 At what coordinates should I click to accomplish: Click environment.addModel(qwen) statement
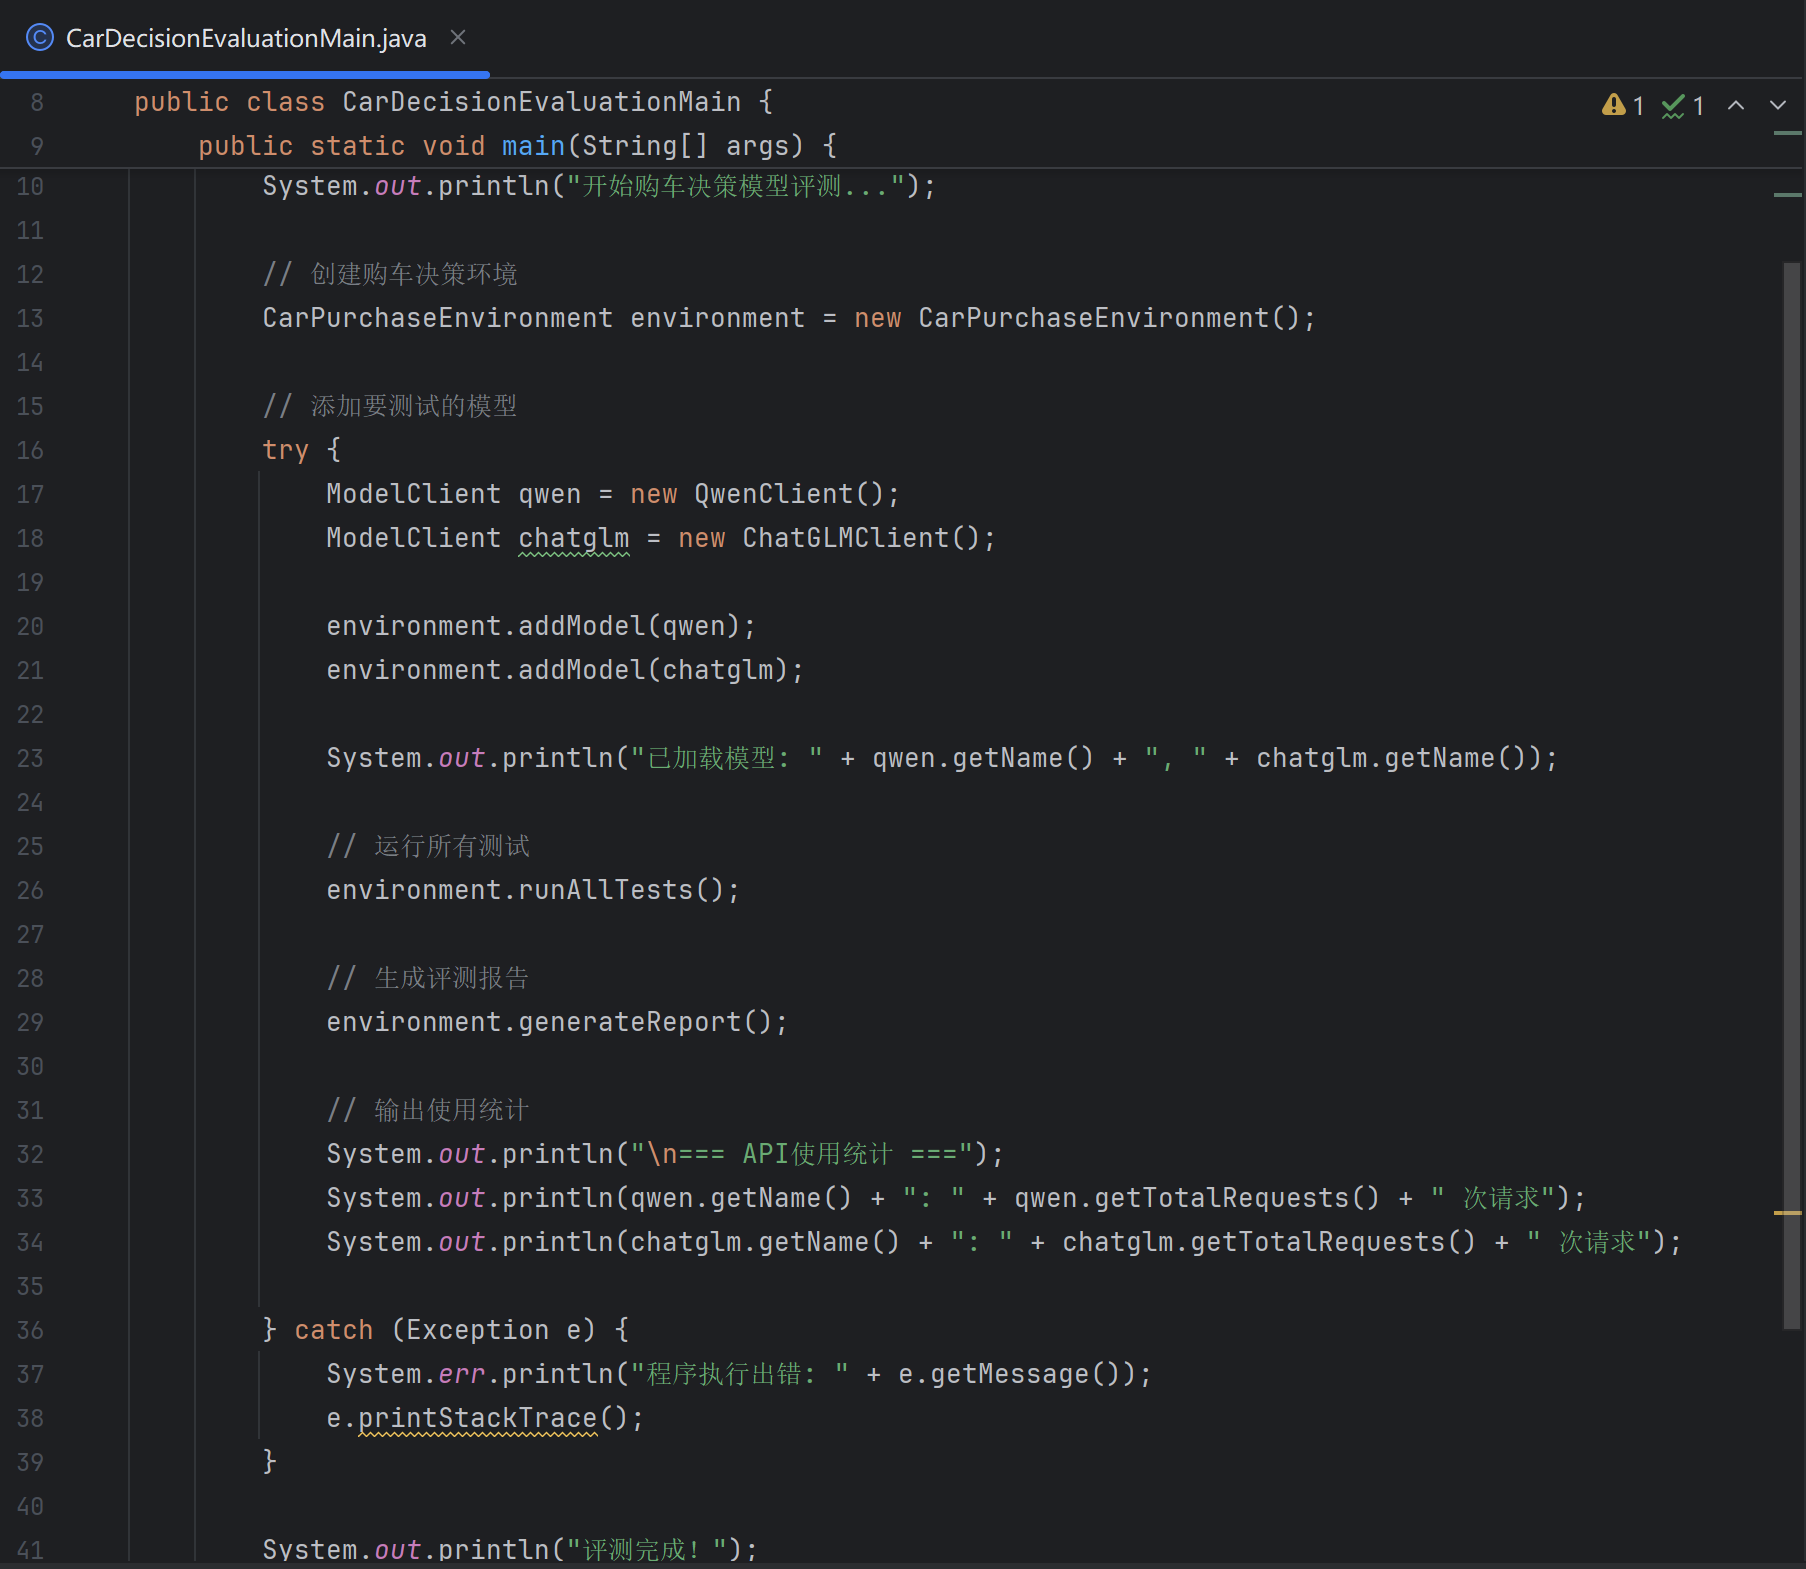pos(542,626)
